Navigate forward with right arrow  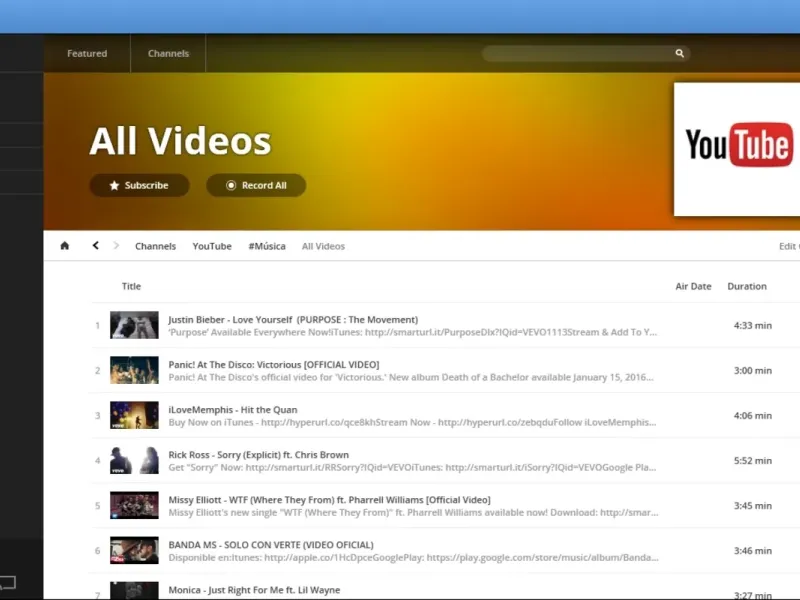pos(116,245)
